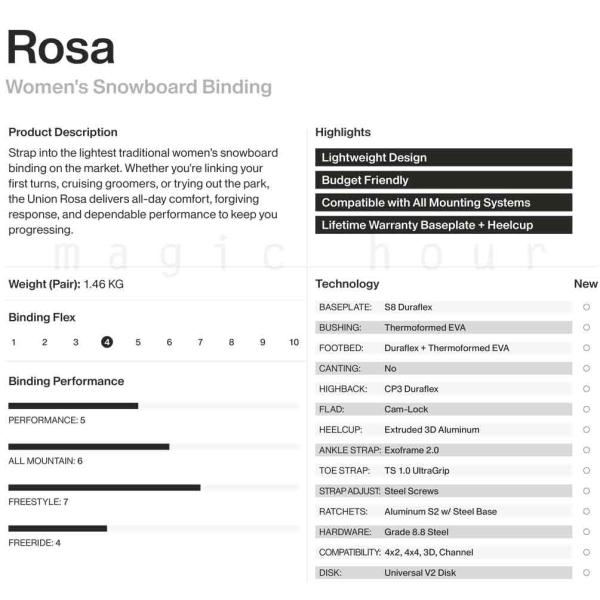Click the New column header
The height and width of the screenshot is (600, 600).
(585, 284)
